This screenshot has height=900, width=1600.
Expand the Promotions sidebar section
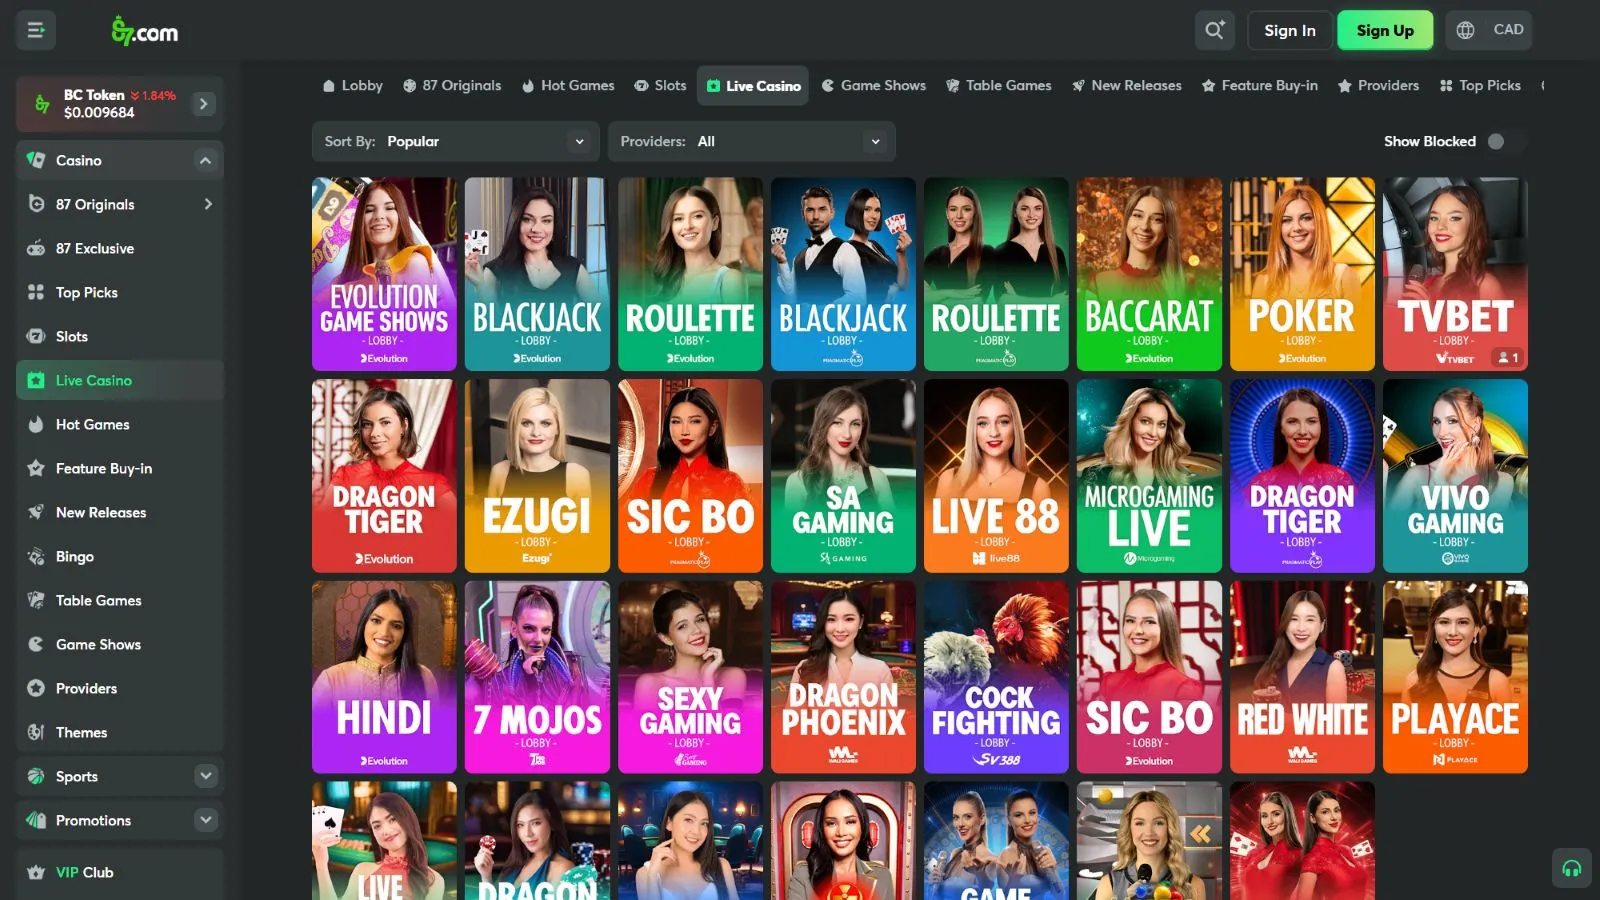coord(205,820)
